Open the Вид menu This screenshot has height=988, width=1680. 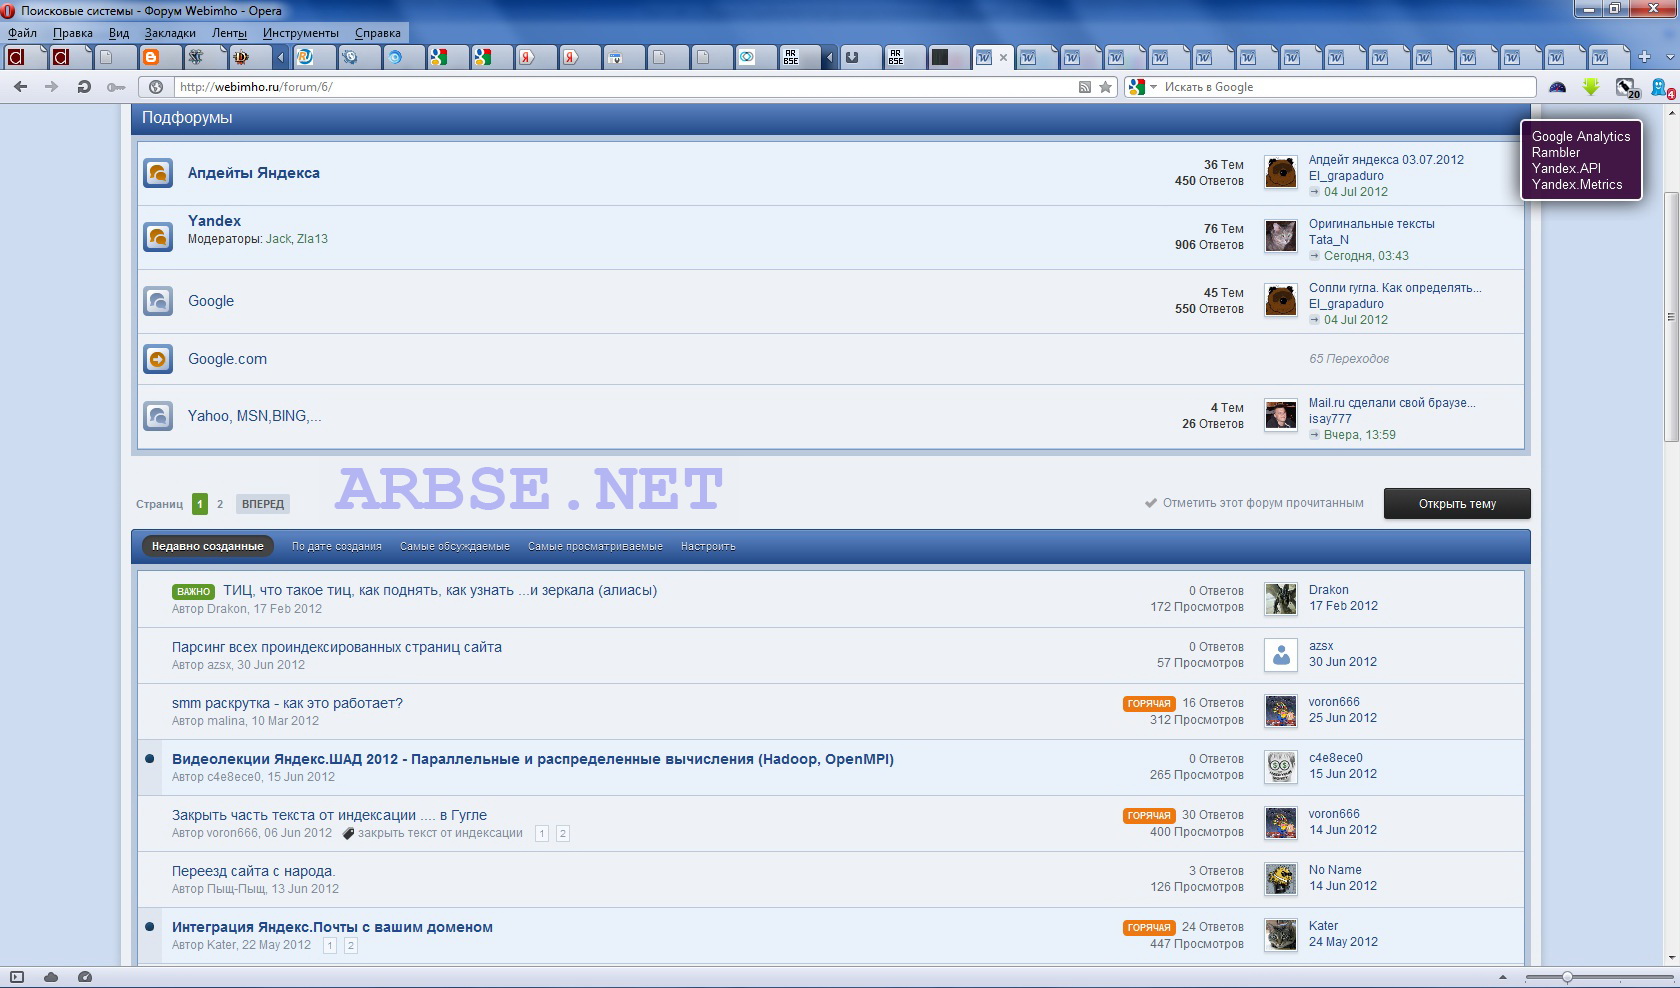point(119,33)
